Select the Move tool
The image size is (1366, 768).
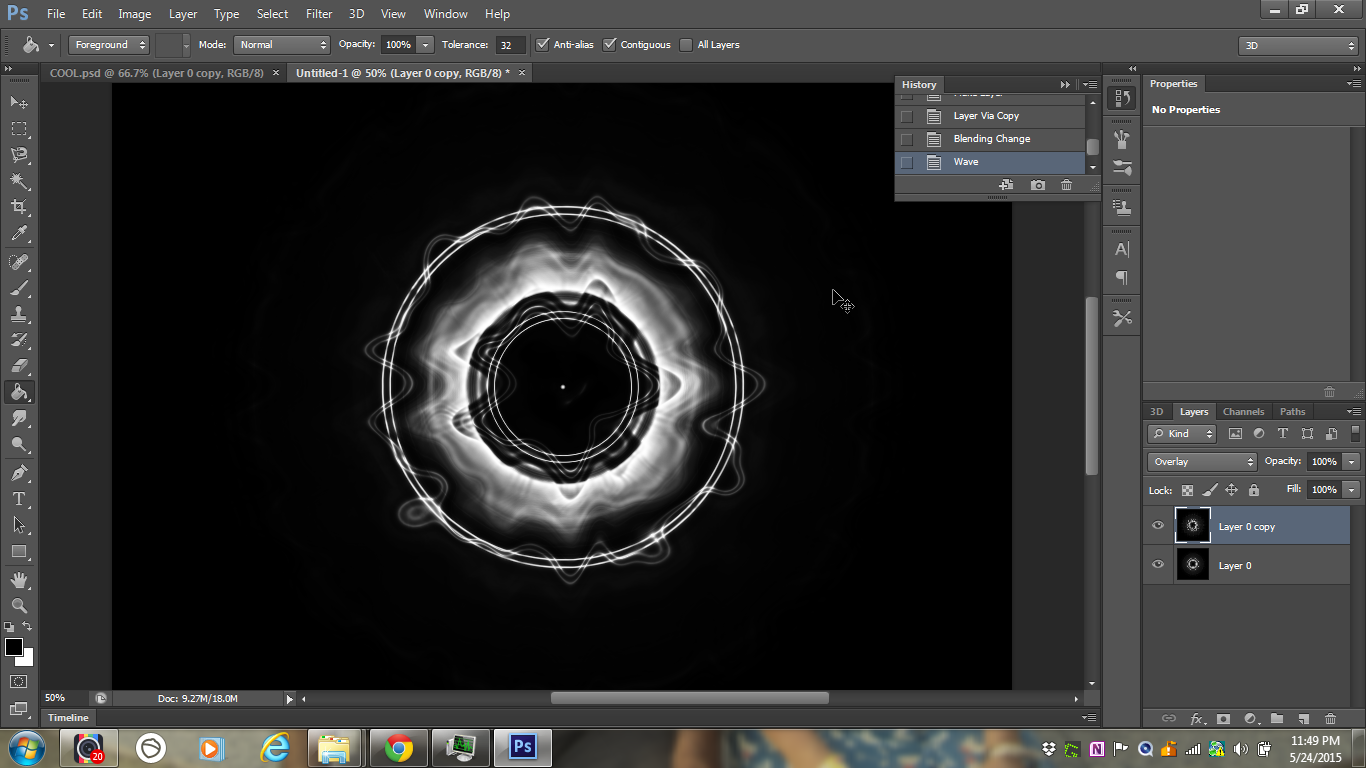(x=19, y=102)
